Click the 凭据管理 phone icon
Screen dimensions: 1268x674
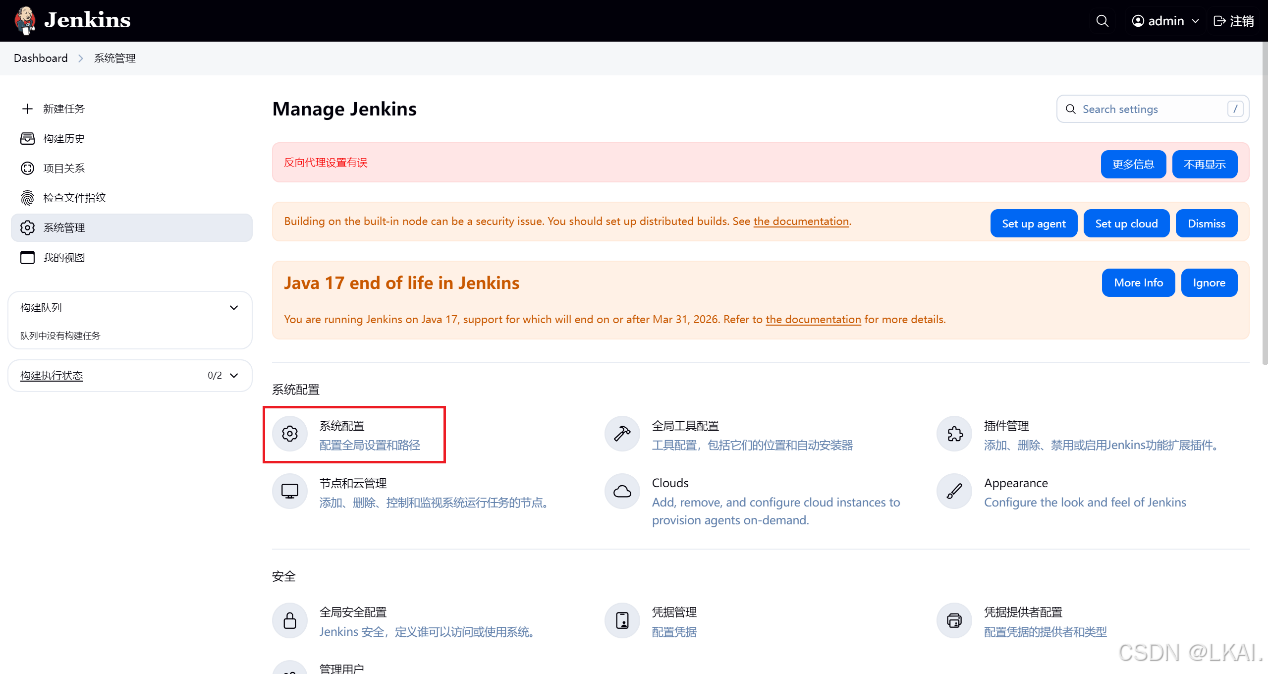tap(622, 621)
